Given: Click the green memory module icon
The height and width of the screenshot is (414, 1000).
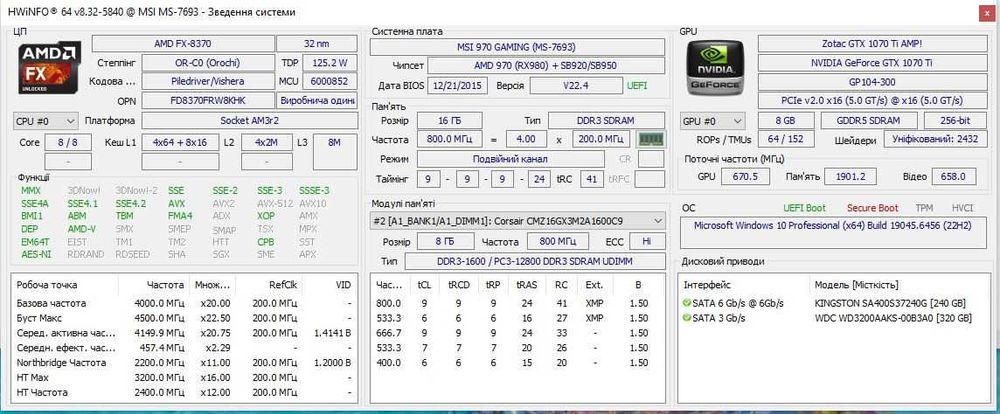Looking at the screenshot, I should point(651,139).
